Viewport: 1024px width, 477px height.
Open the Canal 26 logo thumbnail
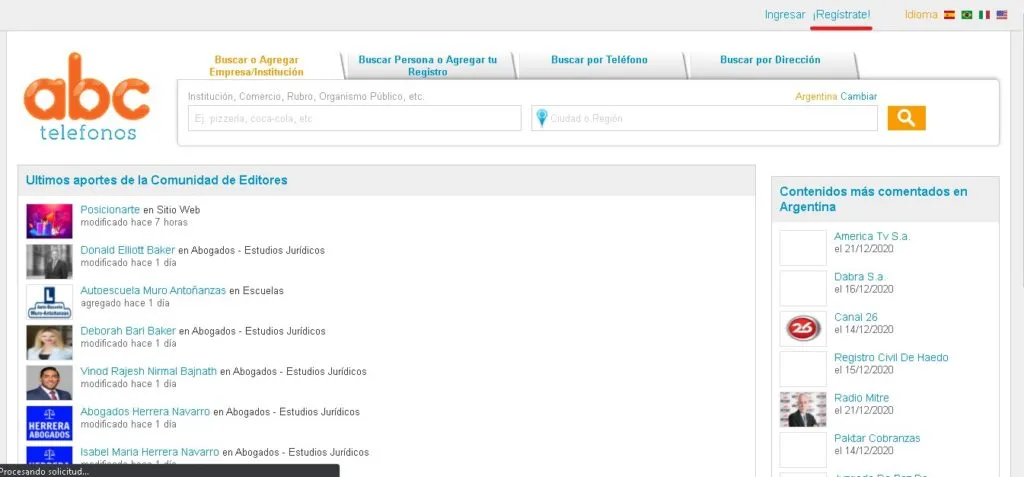[802, 328]
